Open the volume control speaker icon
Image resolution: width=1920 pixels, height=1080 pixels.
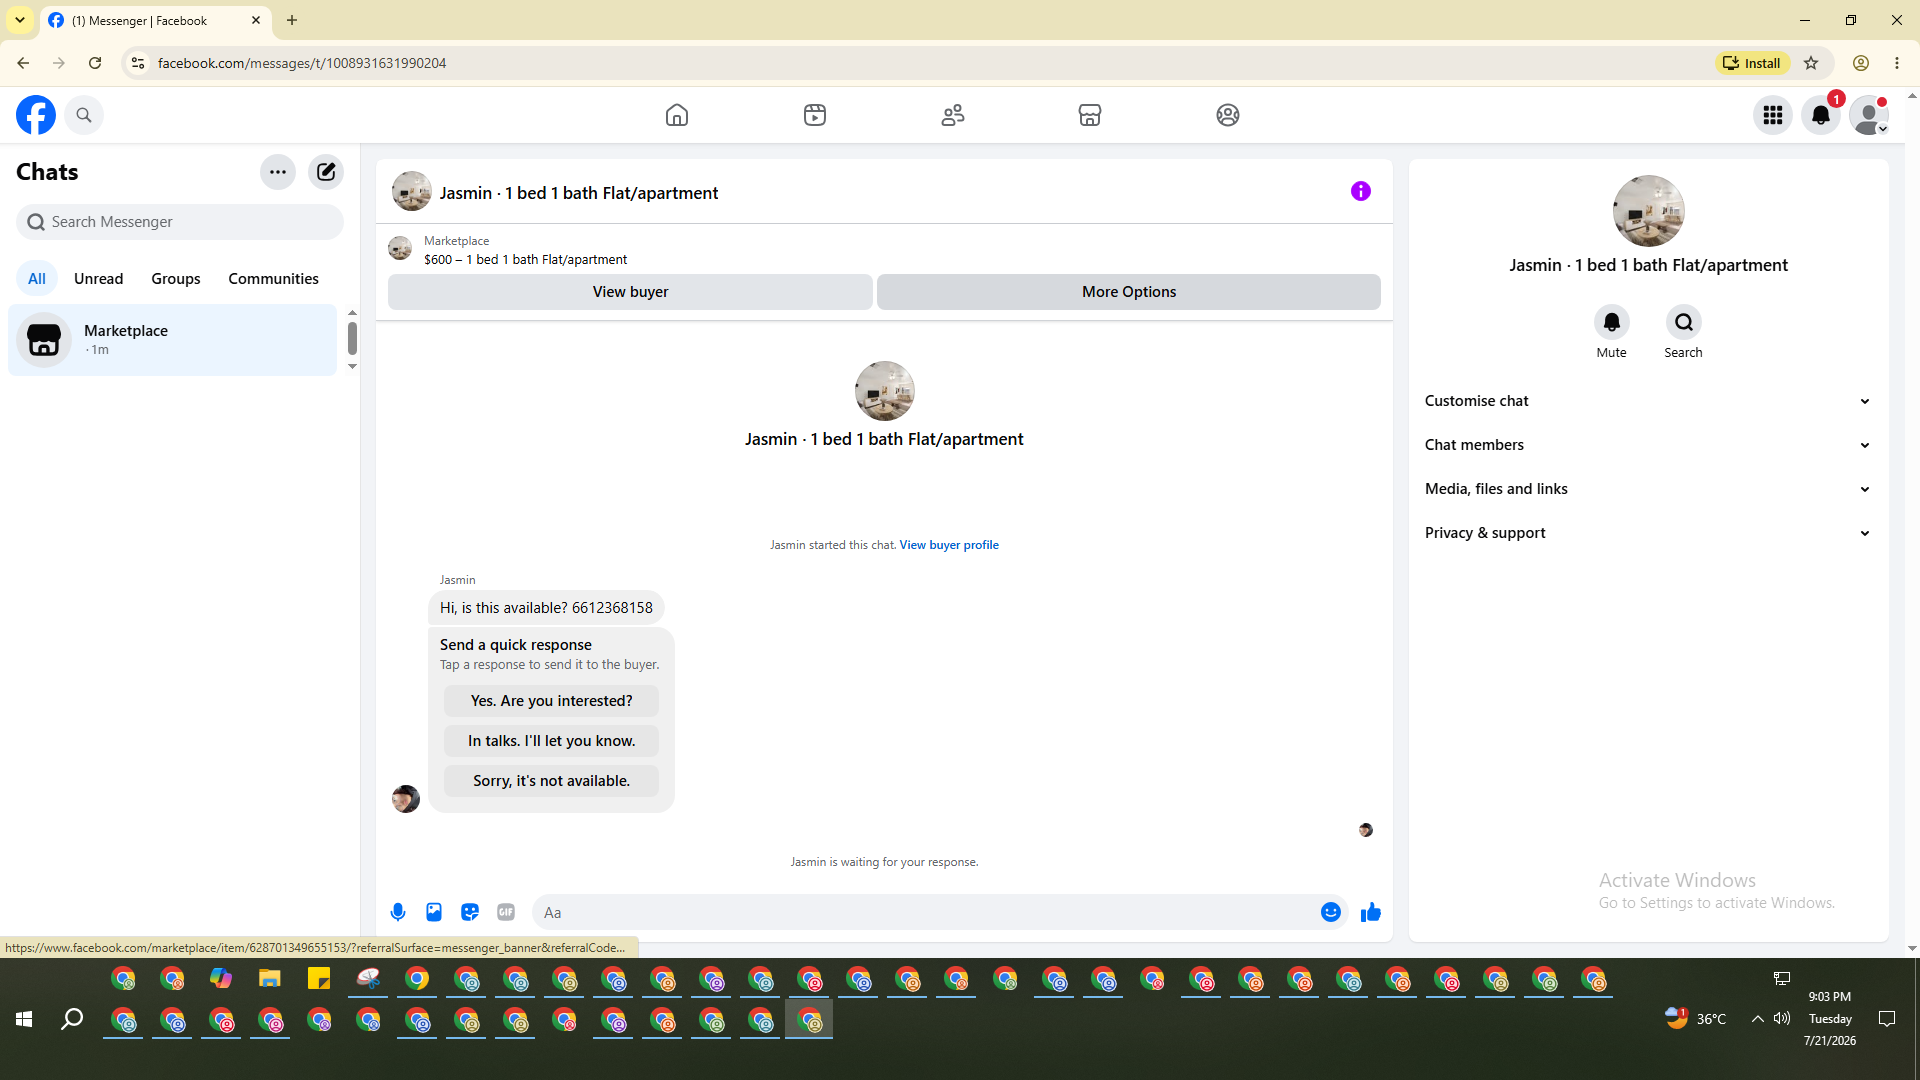point(1782,1019)
